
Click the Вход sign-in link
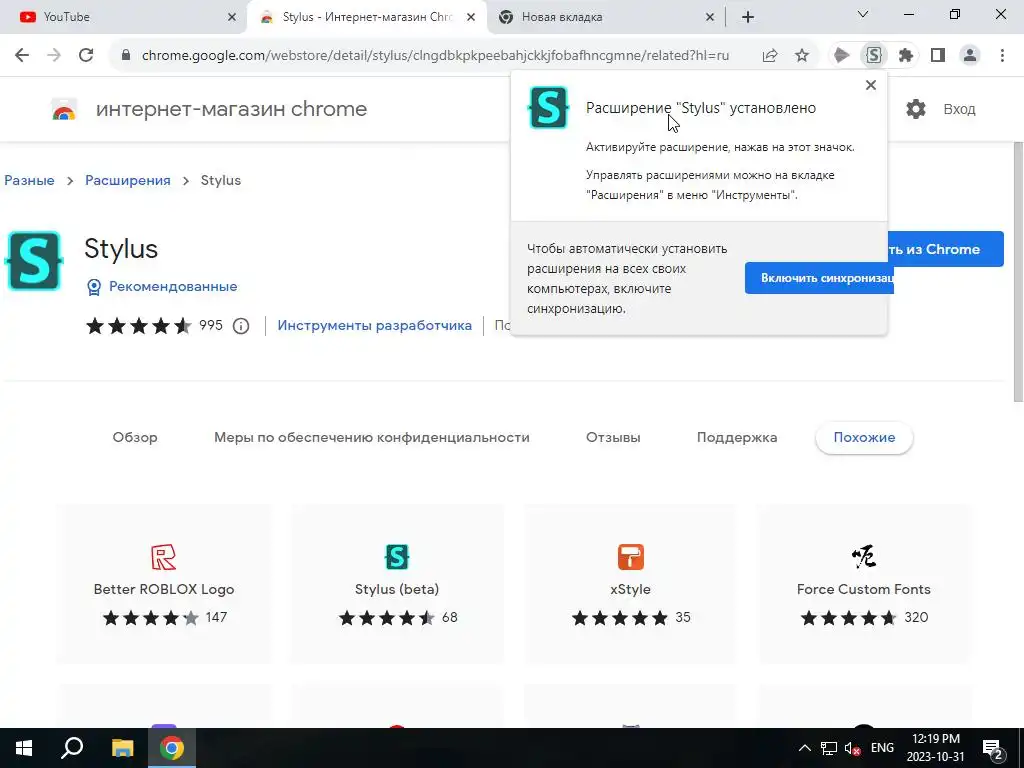pos(959,109)
